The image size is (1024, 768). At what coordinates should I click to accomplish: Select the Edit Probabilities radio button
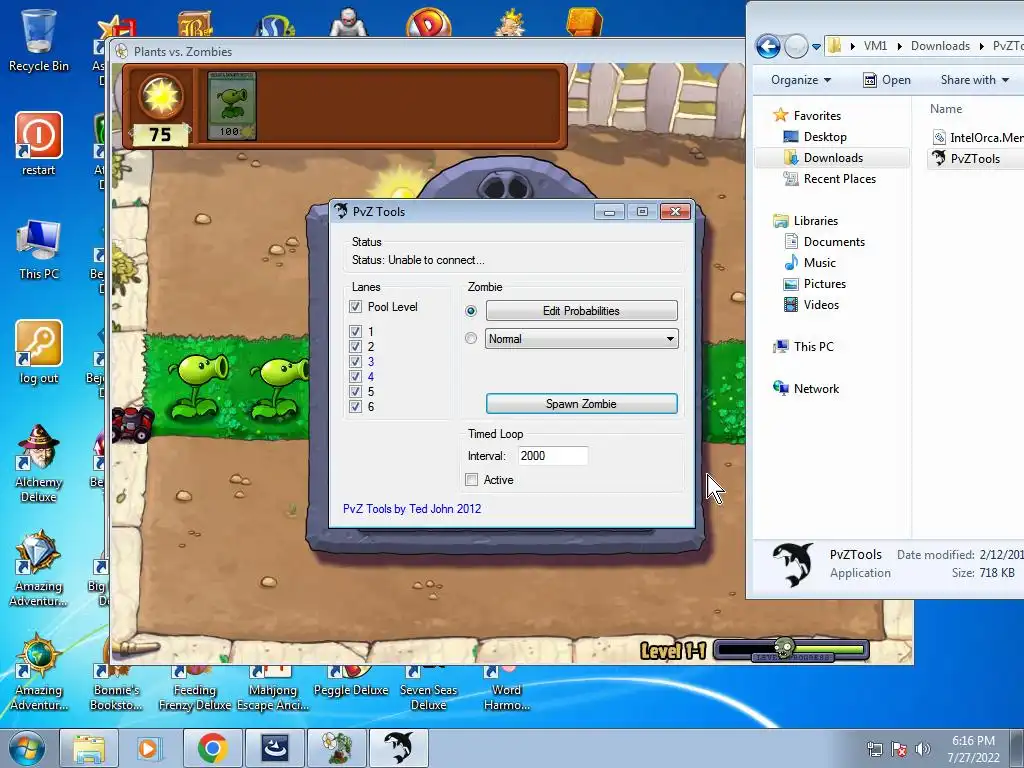[471, 311]
